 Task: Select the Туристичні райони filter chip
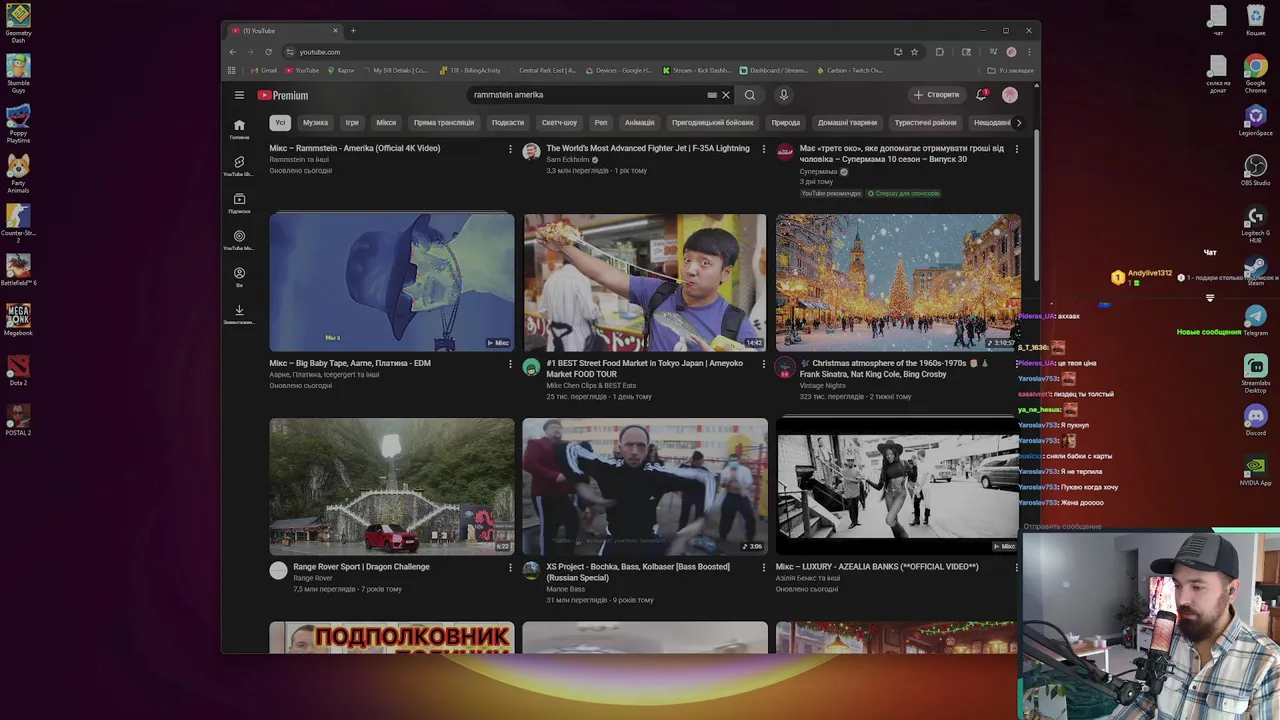tap(926, 123)
